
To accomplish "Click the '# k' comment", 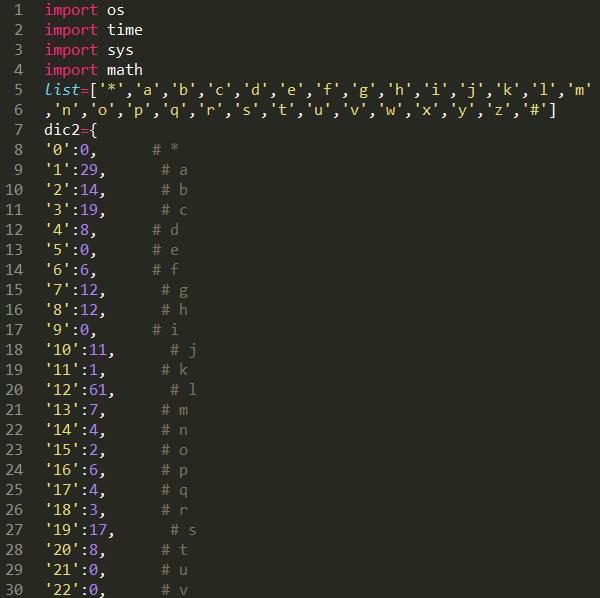I will point(174,370).
